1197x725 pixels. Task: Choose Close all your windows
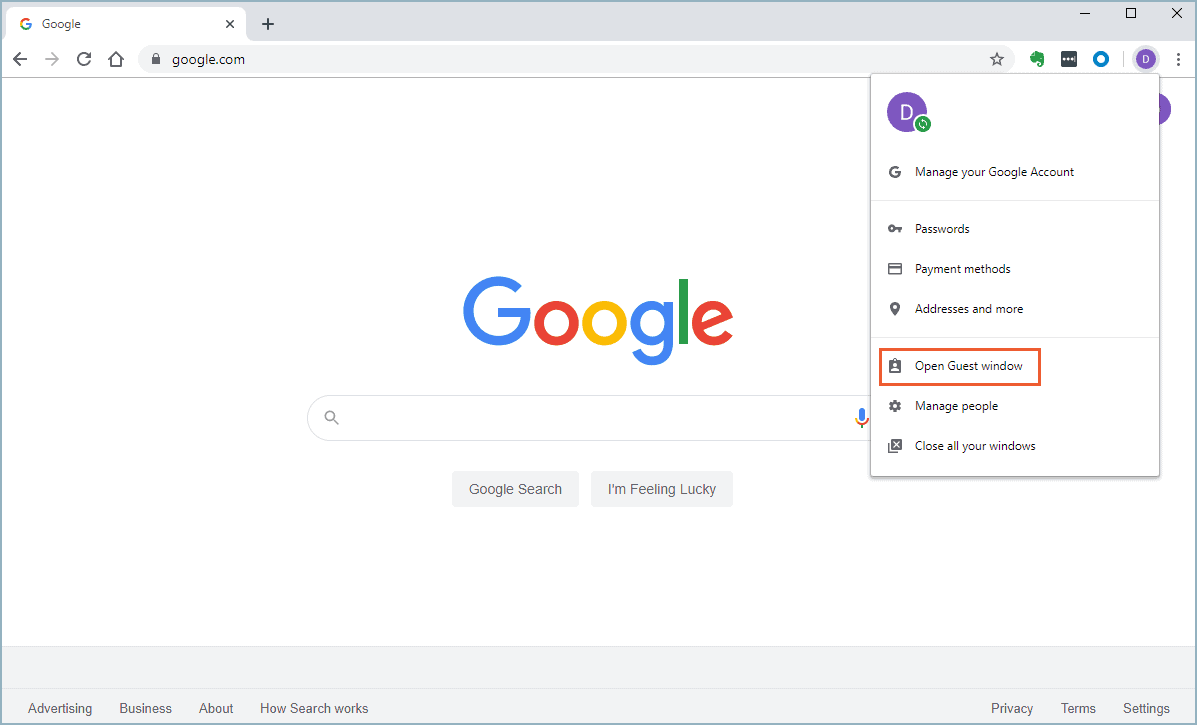1015,446
